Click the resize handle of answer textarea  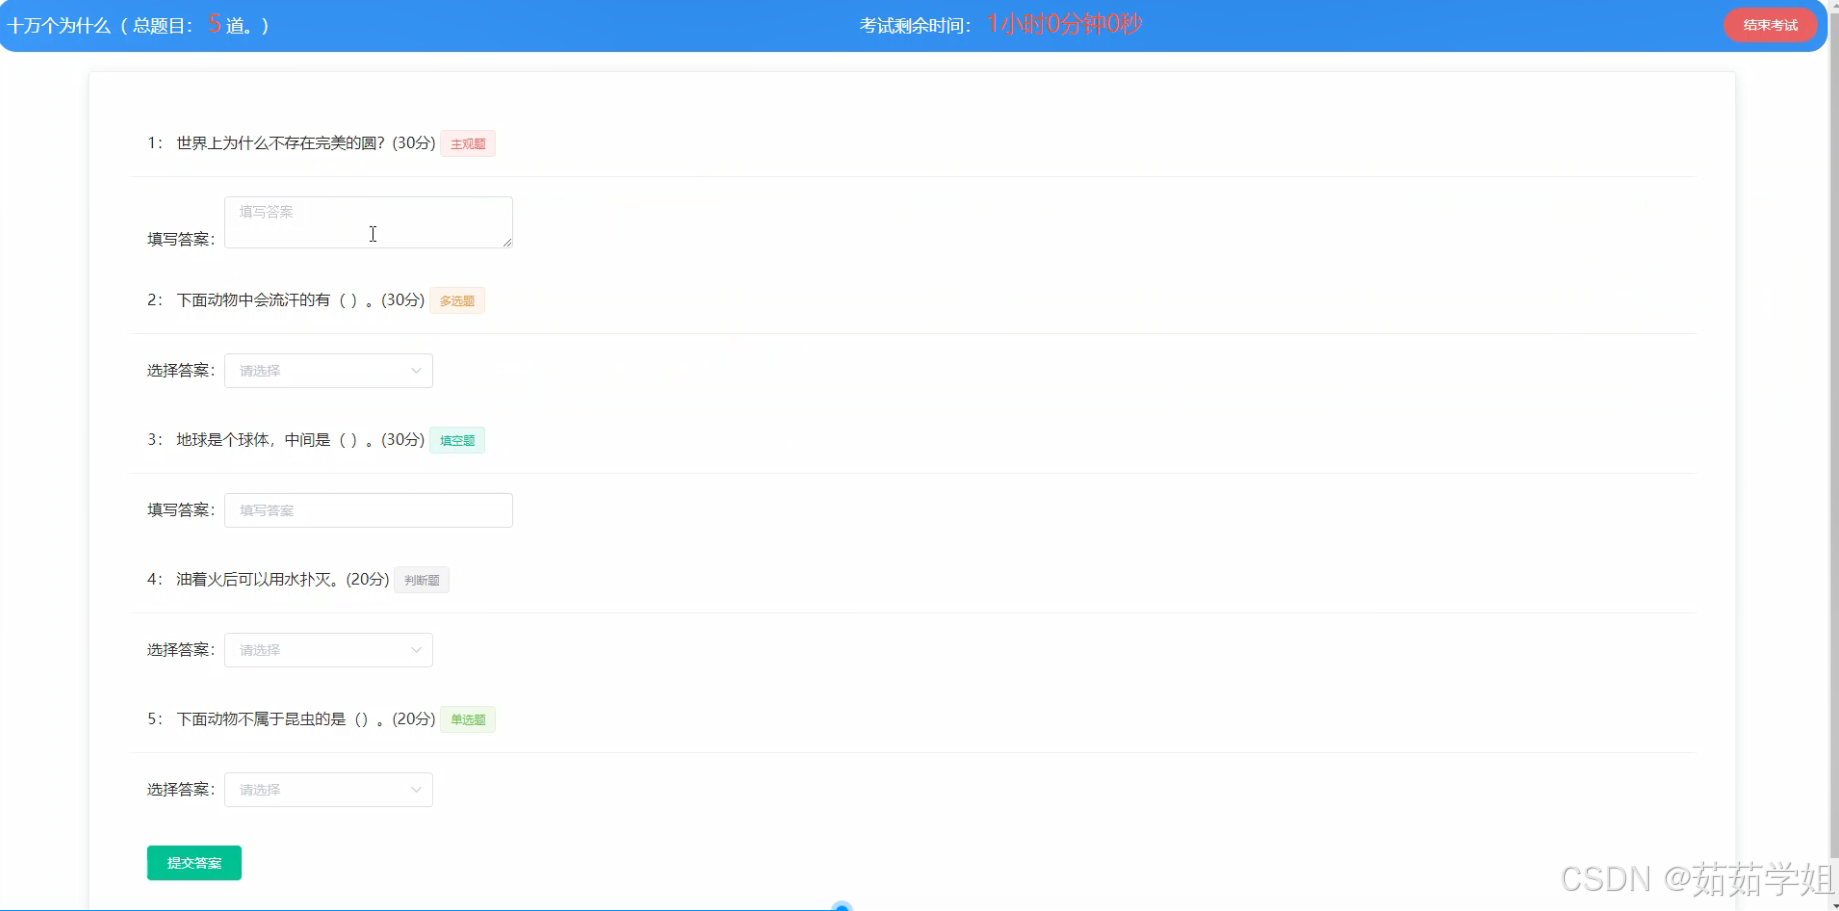tap(507, 242)
